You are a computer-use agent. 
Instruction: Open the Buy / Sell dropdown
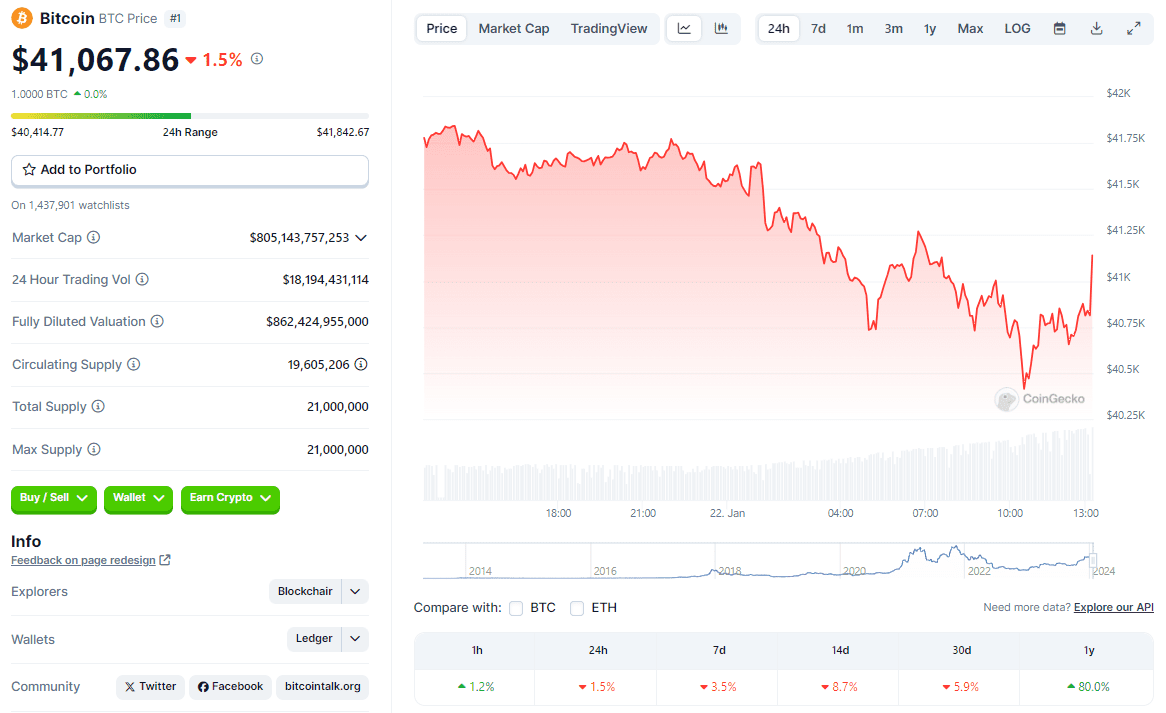[54, 498]
